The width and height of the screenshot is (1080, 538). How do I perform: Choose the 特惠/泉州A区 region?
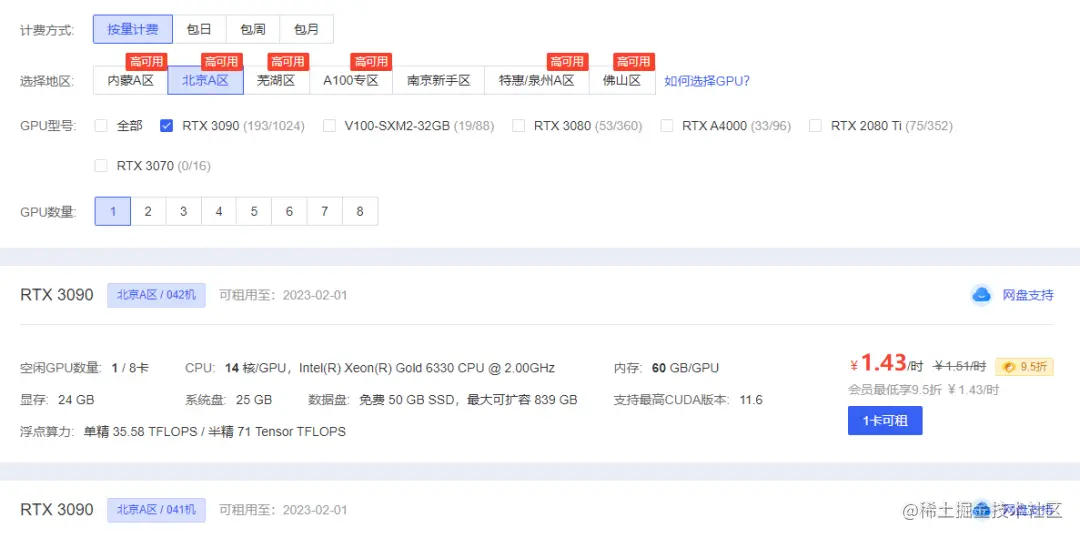[537, 81]
